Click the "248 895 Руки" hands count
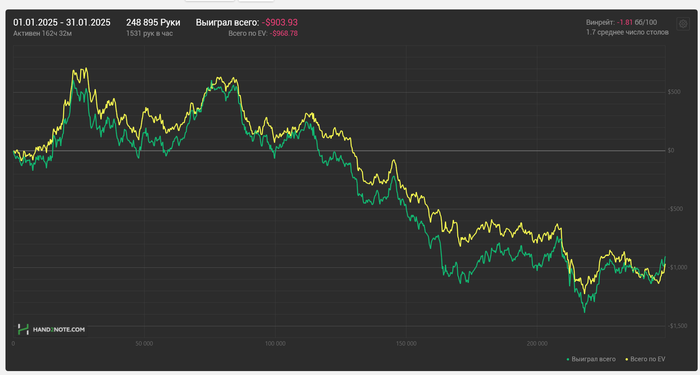The width and height of the screenshot is (700, 375). tap(153, 23)
